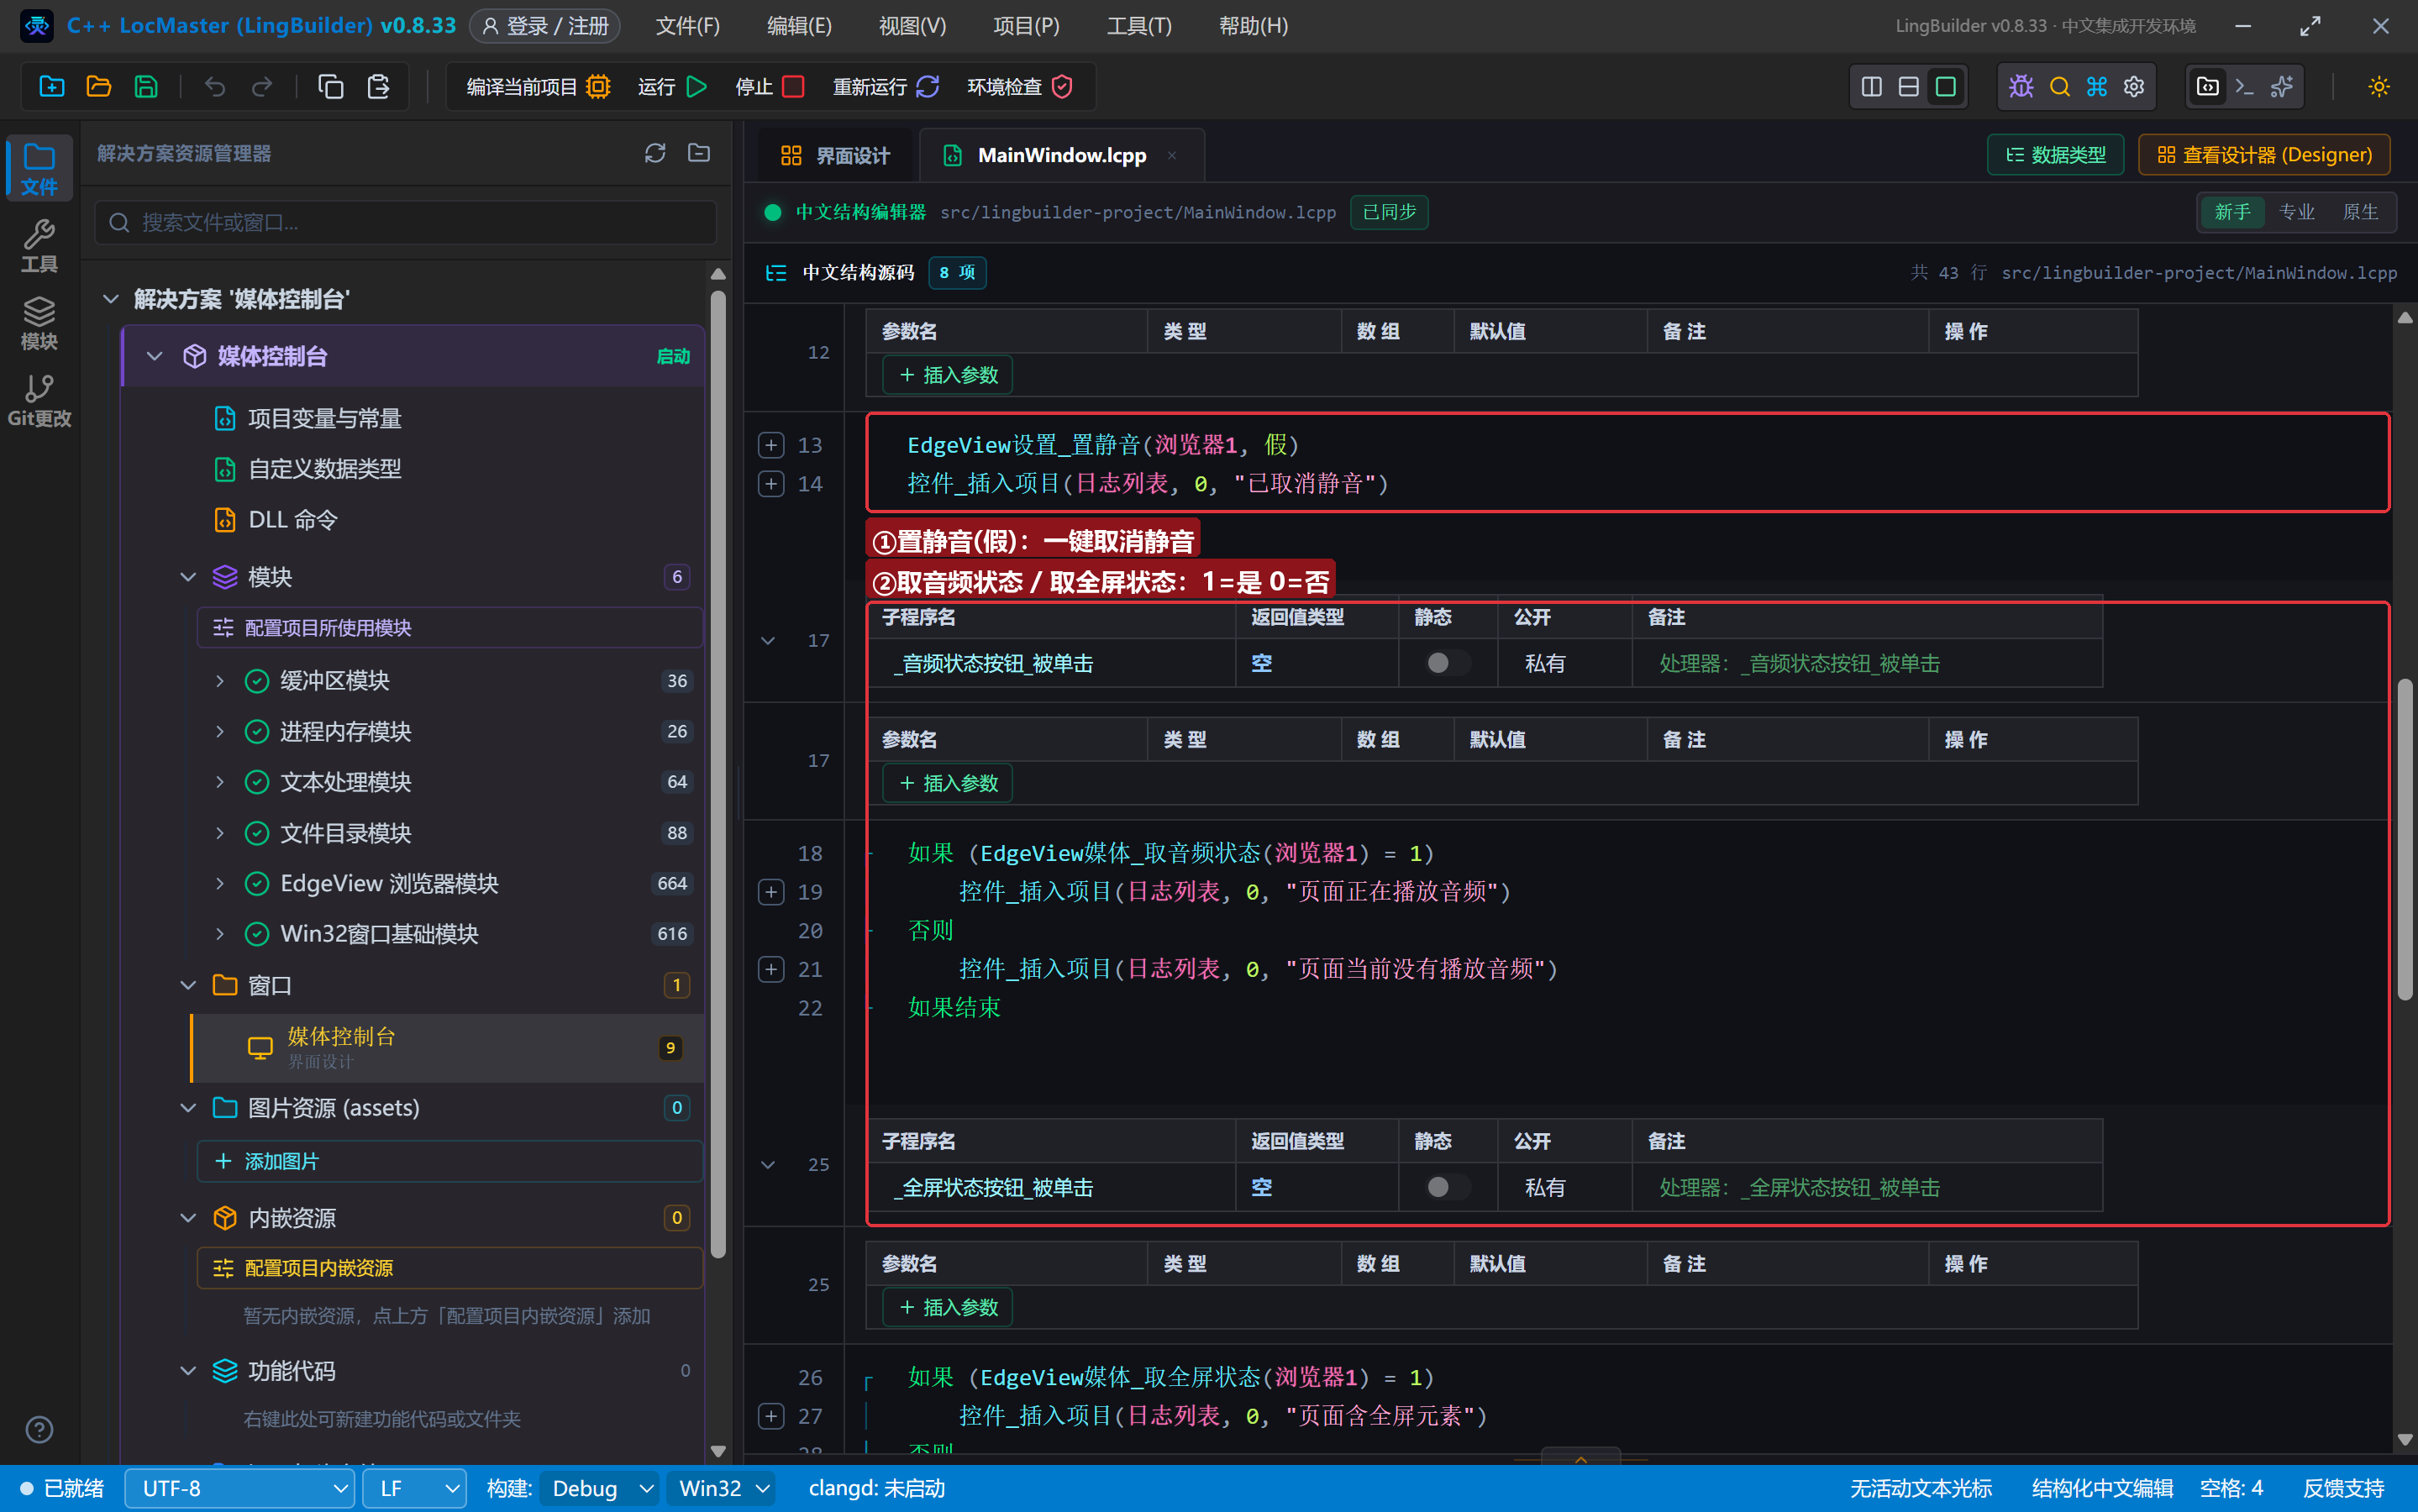
Task: Toggle 静态 switch for _全屏状态按钮_被单击
Action: click(x=1447, y=1187)
